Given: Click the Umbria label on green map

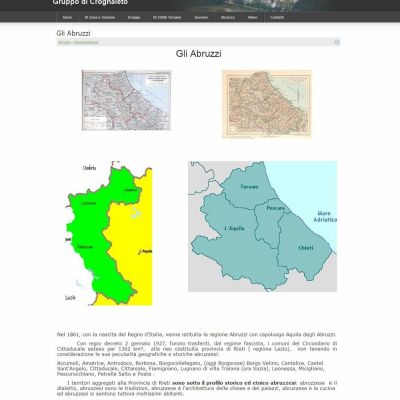Looking at the screenshot, I should pos(89,168).
